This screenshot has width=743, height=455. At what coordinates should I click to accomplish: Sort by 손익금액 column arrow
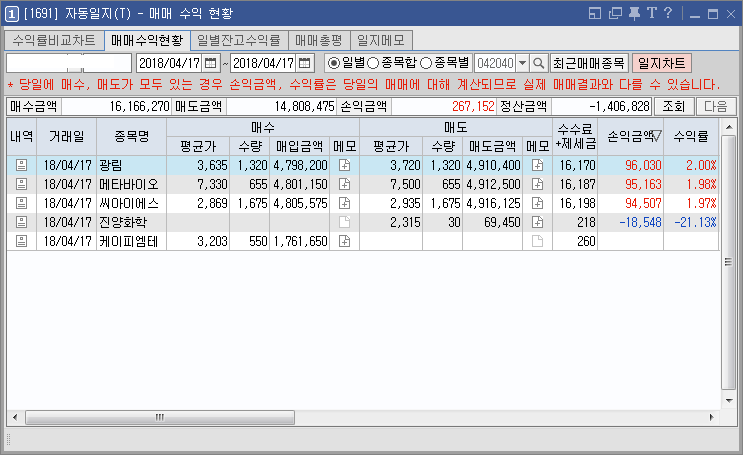pyautogui.click(x=656, y=136)
